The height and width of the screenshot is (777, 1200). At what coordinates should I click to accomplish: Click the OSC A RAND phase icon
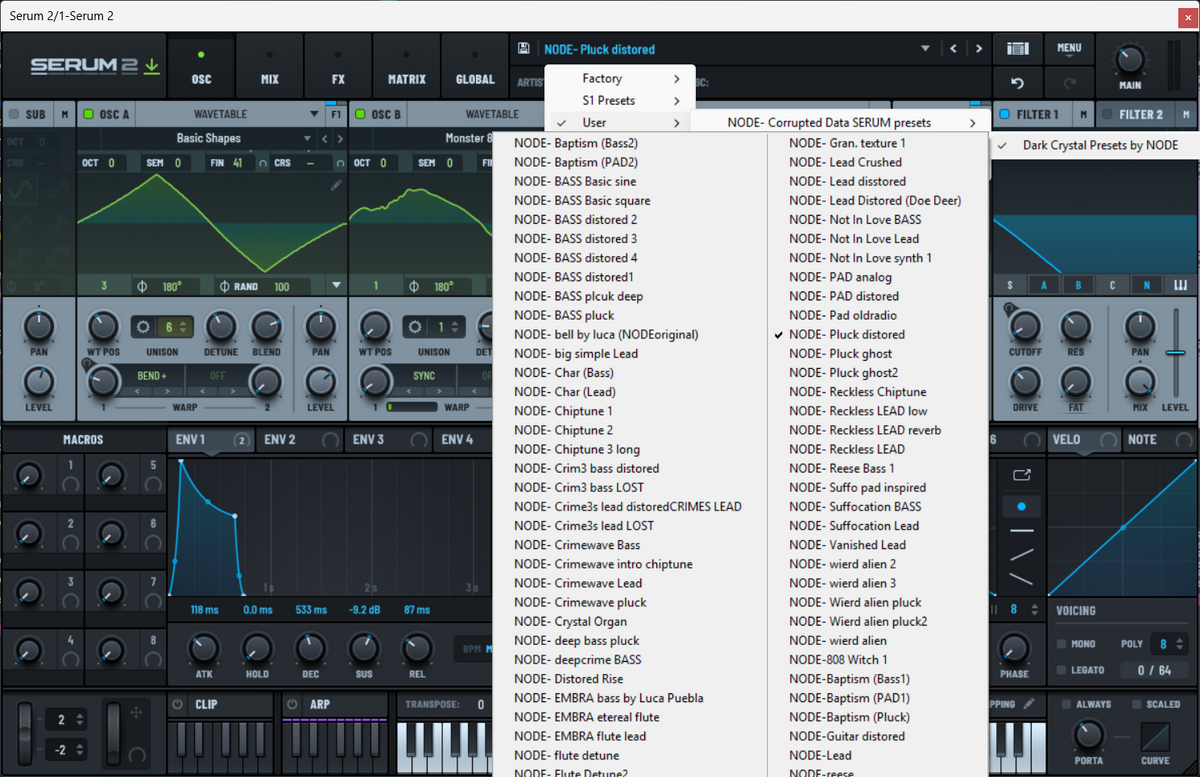pos(223,286)
